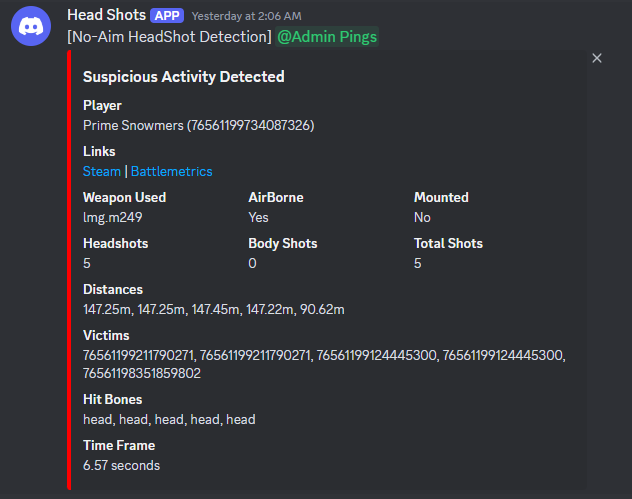Click the Total Shots field heading
The width and height of the screenshot is (632, 499).
[448, 243]
